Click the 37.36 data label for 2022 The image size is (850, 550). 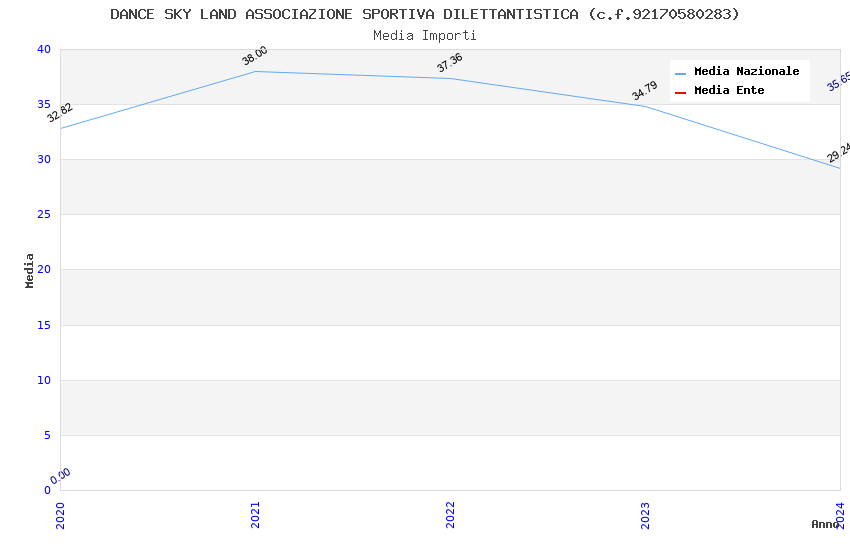tap(450, 62)
